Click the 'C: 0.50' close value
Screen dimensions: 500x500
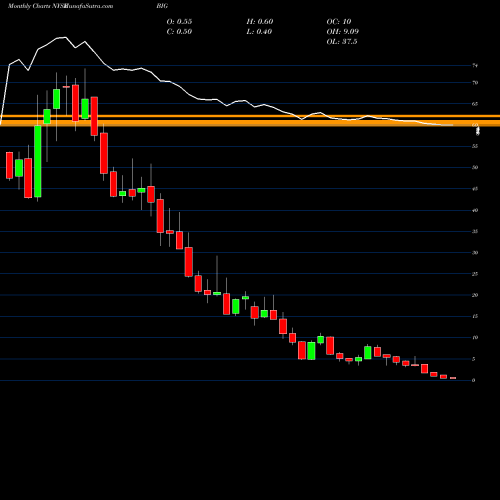(179, 32)
